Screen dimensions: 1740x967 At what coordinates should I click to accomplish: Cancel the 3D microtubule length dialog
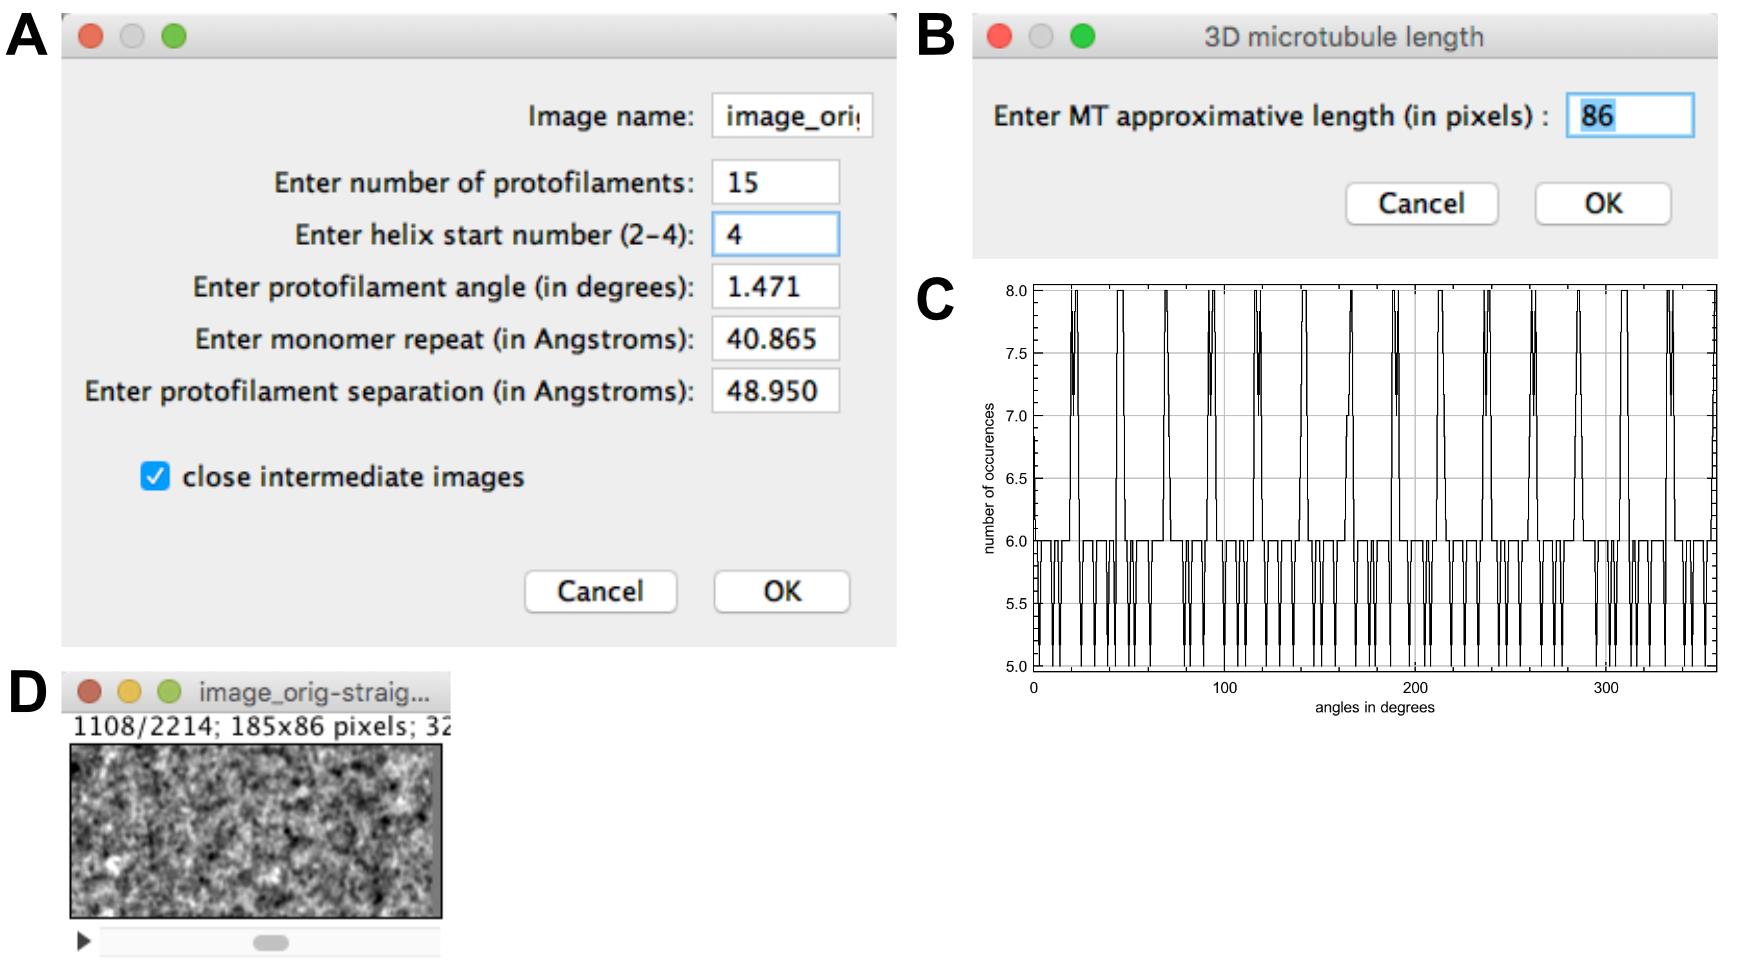(x=1421, y=203)
